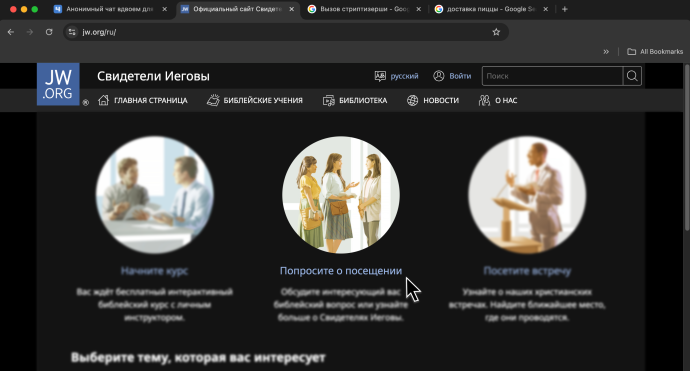Close the Вызов стриптизерши tab
Image resolution: width=690 pixels, height=371 pixels.
tap(418, 9)
